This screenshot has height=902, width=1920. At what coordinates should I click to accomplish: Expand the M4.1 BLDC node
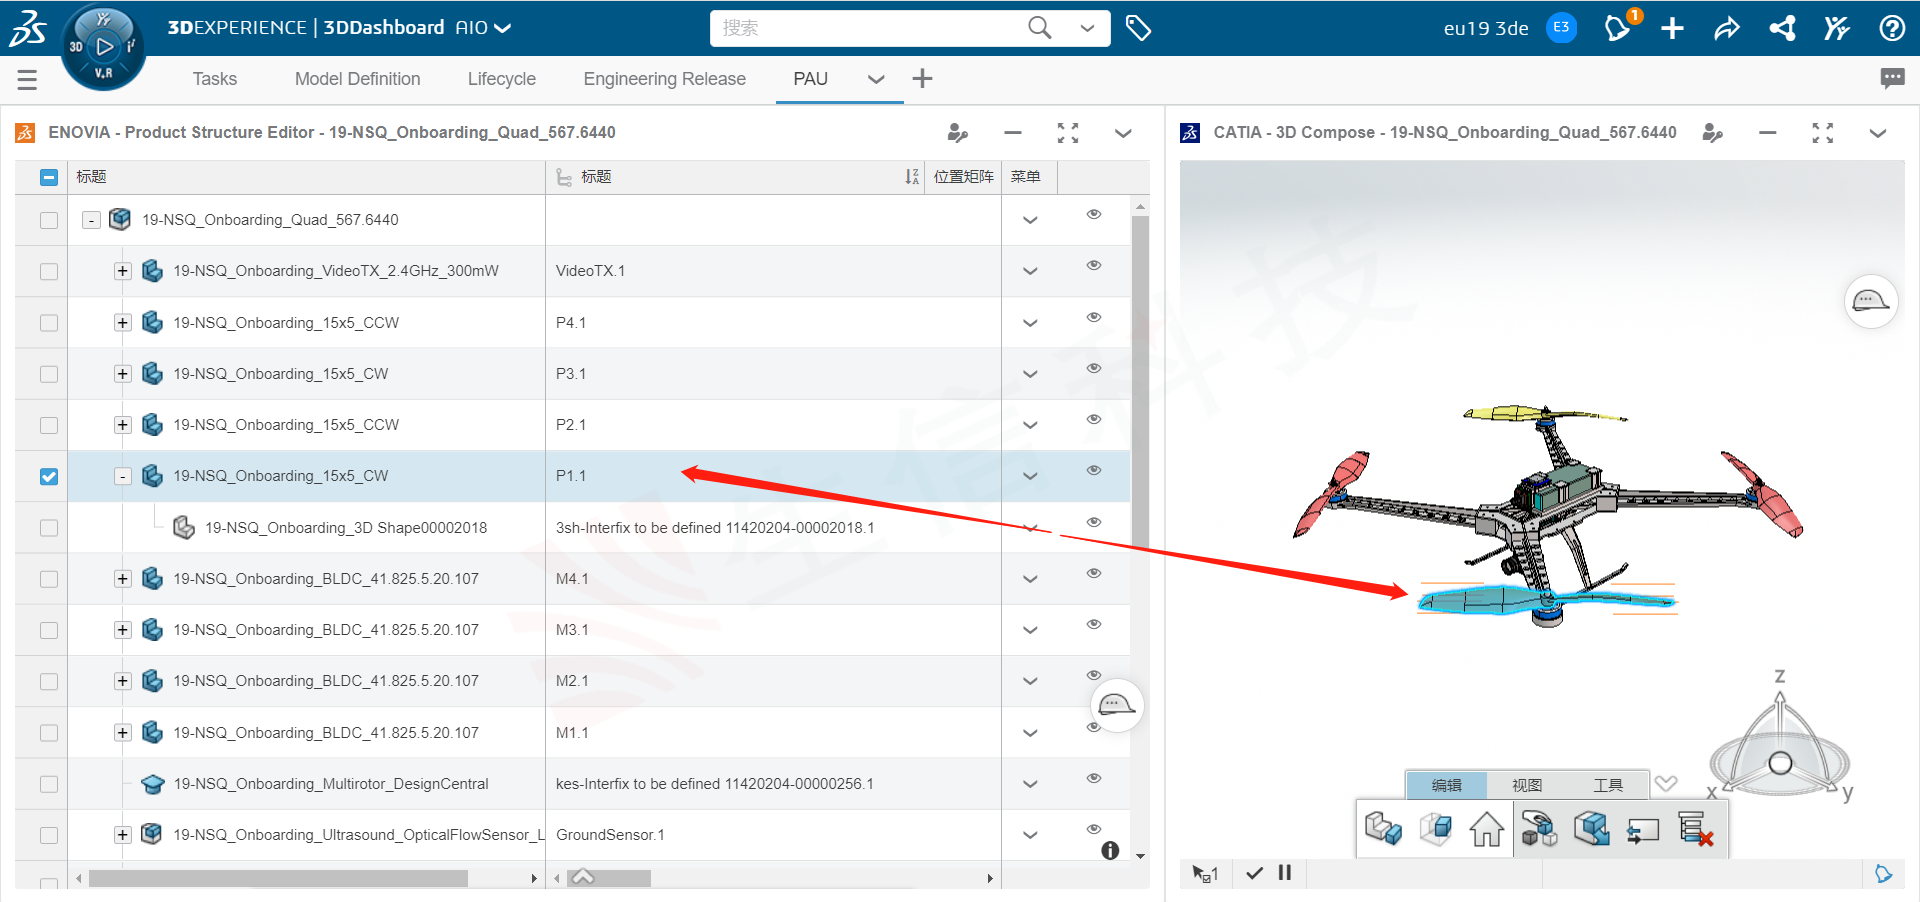(122, 579)
